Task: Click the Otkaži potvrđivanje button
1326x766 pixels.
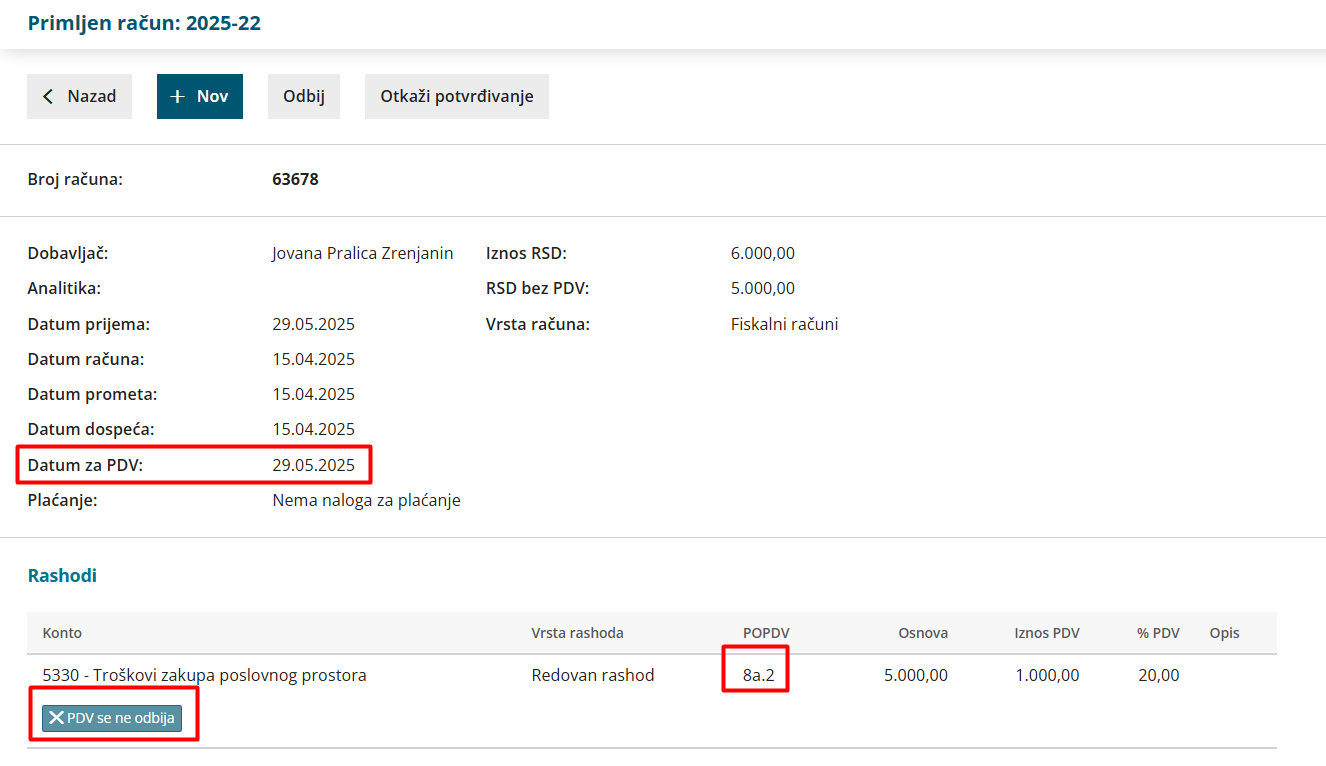Action: click(x=456, y=97)
